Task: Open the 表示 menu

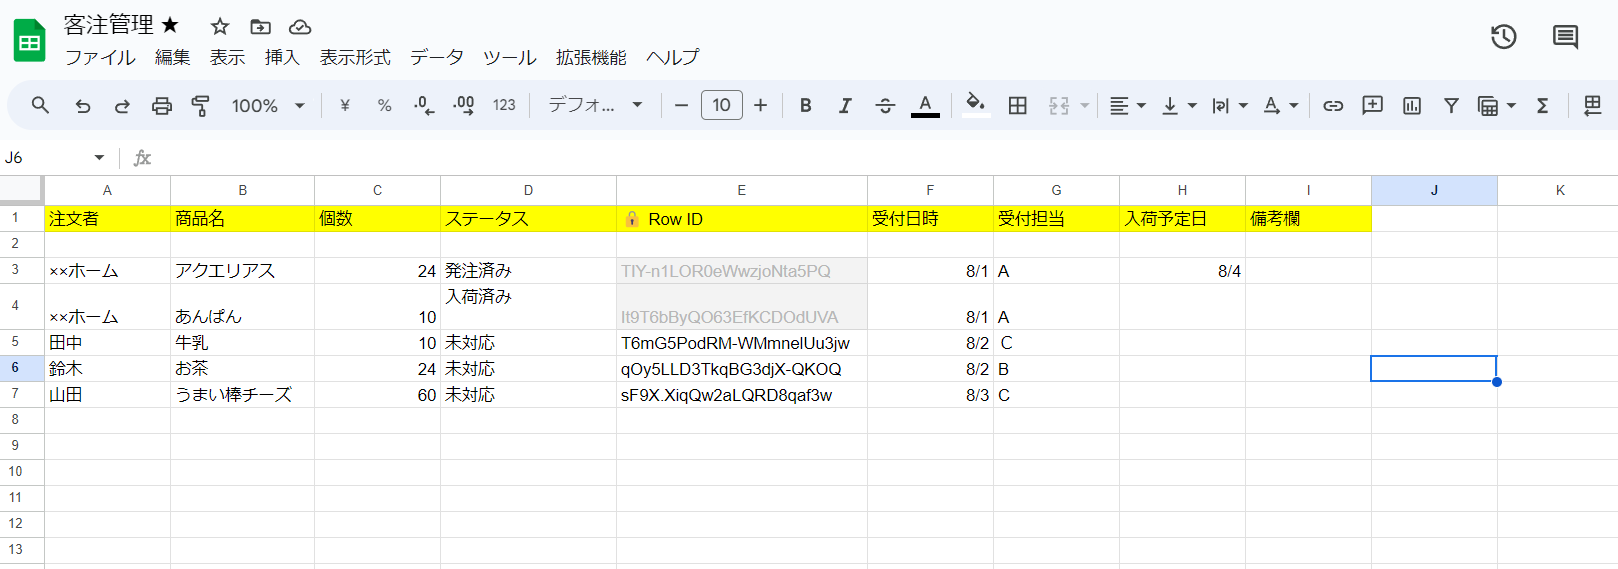Action: 227,57
